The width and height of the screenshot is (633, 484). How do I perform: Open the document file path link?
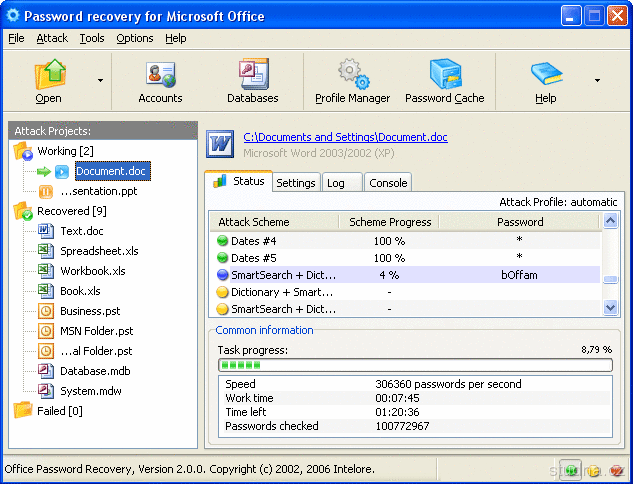(x=345, y=137)
